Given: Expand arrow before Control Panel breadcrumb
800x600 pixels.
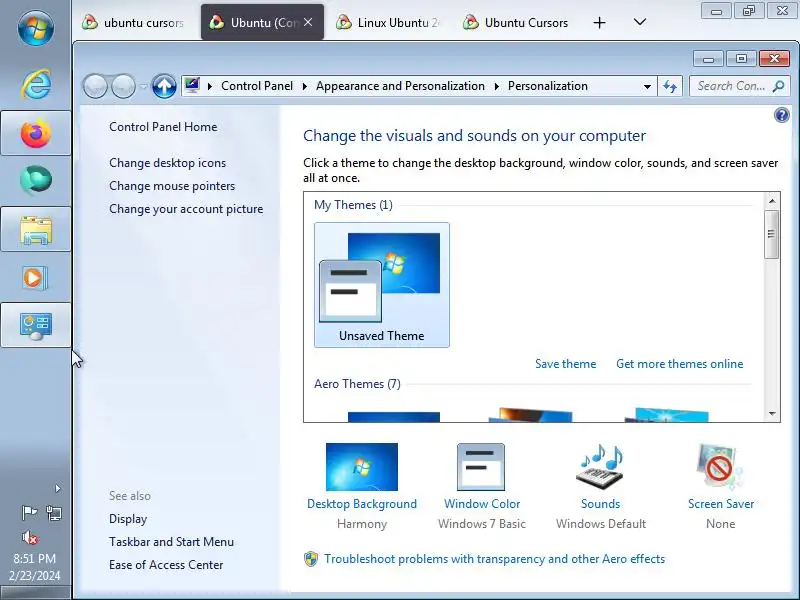Looking at the screenshot, I should [210, 86].
